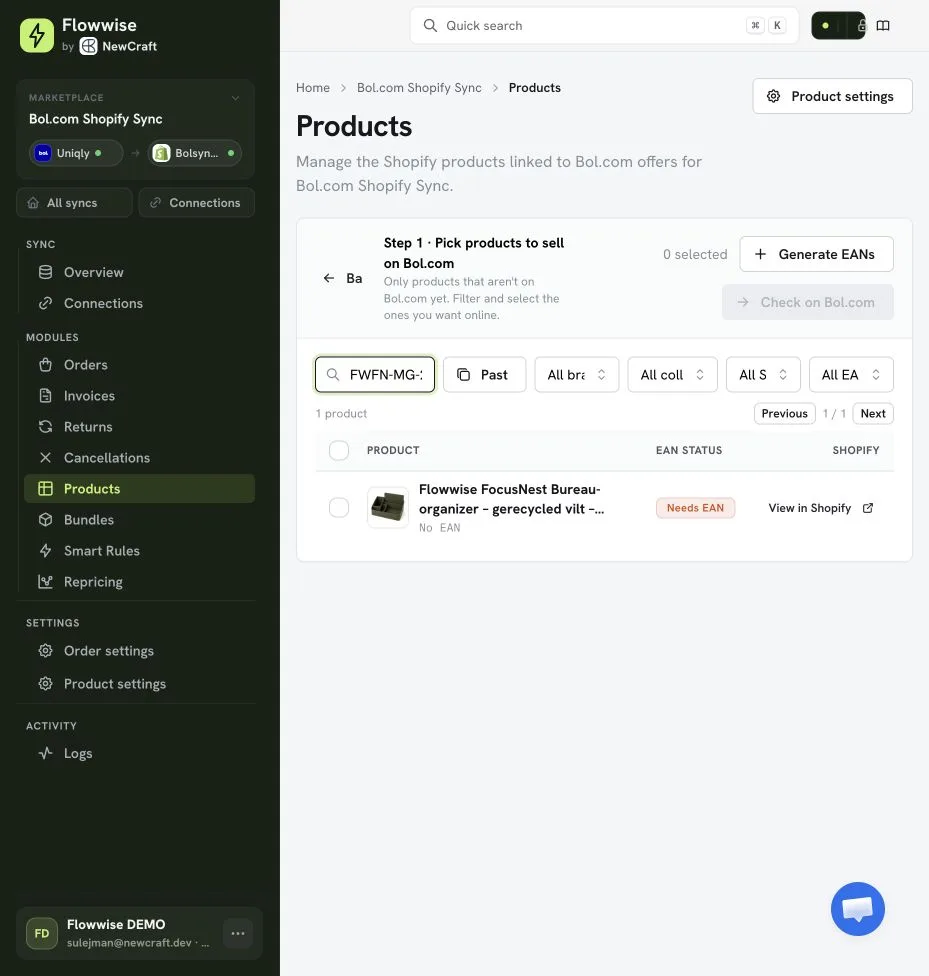Image resolution: width=929 pixels, height=976 pixels.
Task: Open the three-dots menu beside Flowwise DEMO
Action: (238, 933)
